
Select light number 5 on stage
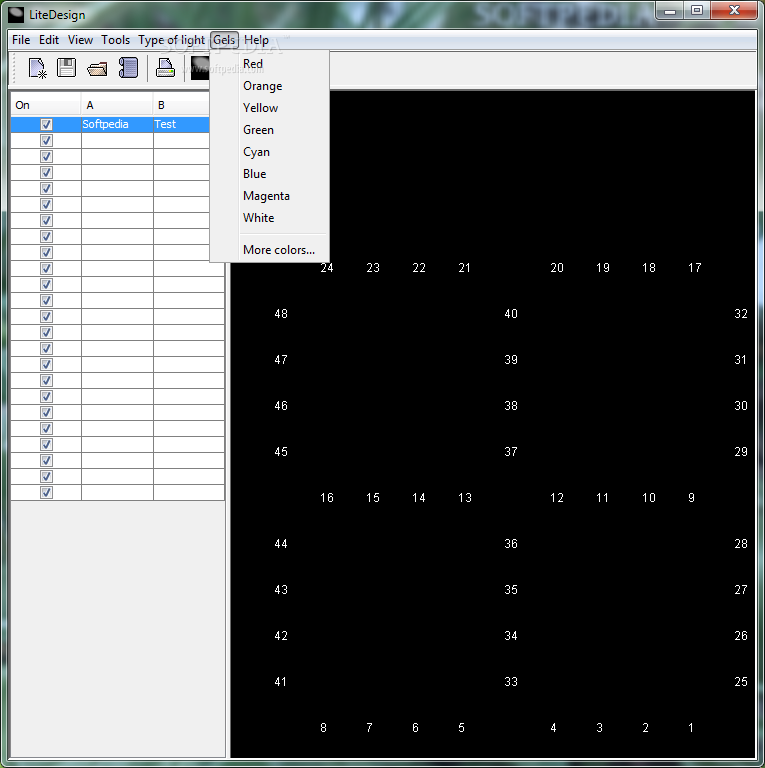[461, 728]
